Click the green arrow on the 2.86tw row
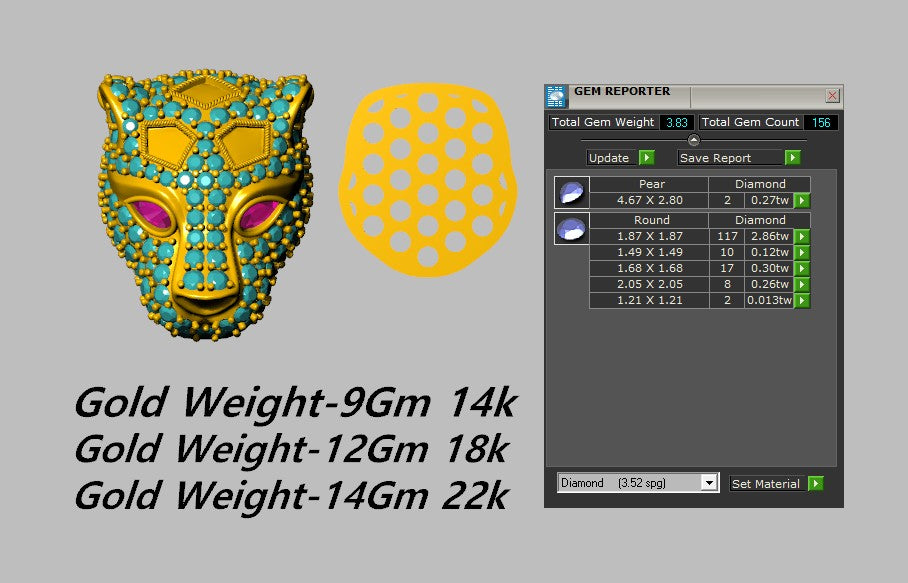Viewport: 908px width, 583px height. point(802,236)
